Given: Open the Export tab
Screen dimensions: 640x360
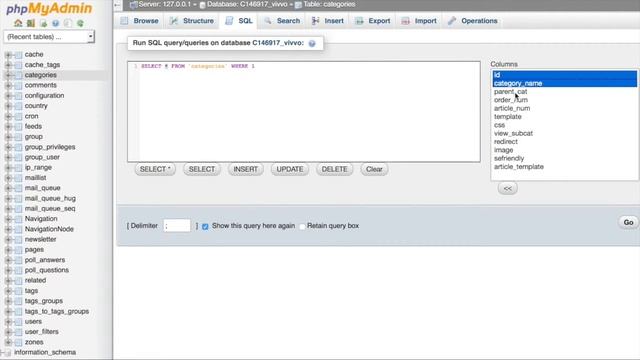Looking at the screenshot, I should click(x=373, y=21).
